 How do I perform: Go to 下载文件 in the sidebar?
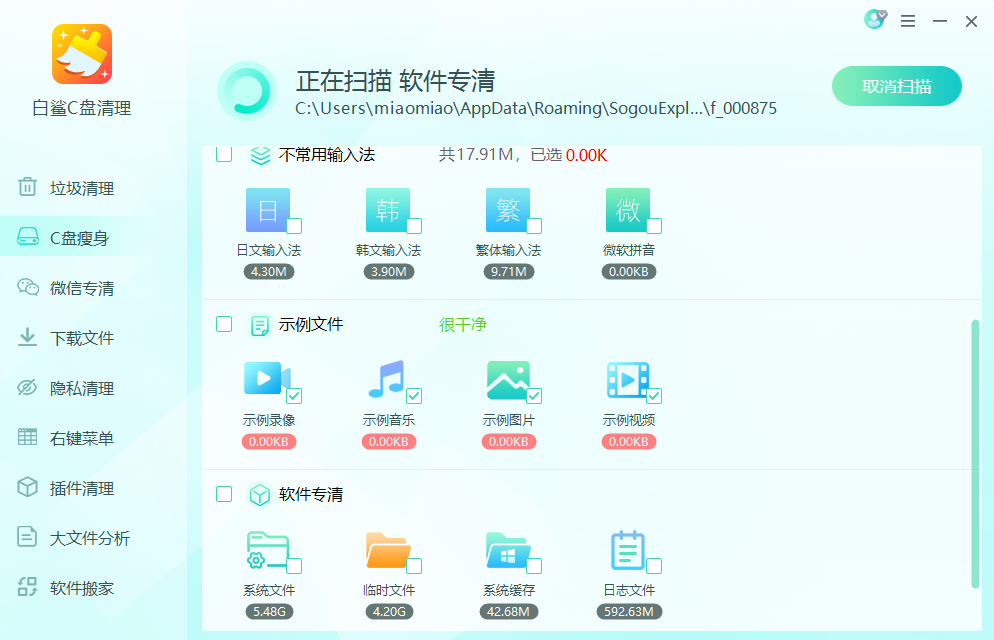67,338
